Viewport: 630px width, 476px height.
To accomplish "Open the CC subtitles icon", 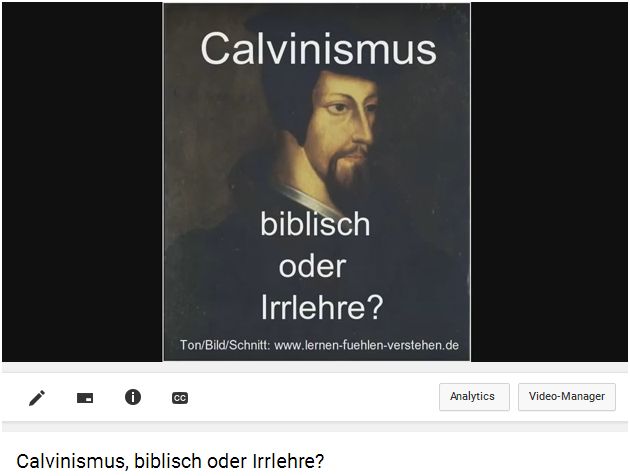I will 180,398.
